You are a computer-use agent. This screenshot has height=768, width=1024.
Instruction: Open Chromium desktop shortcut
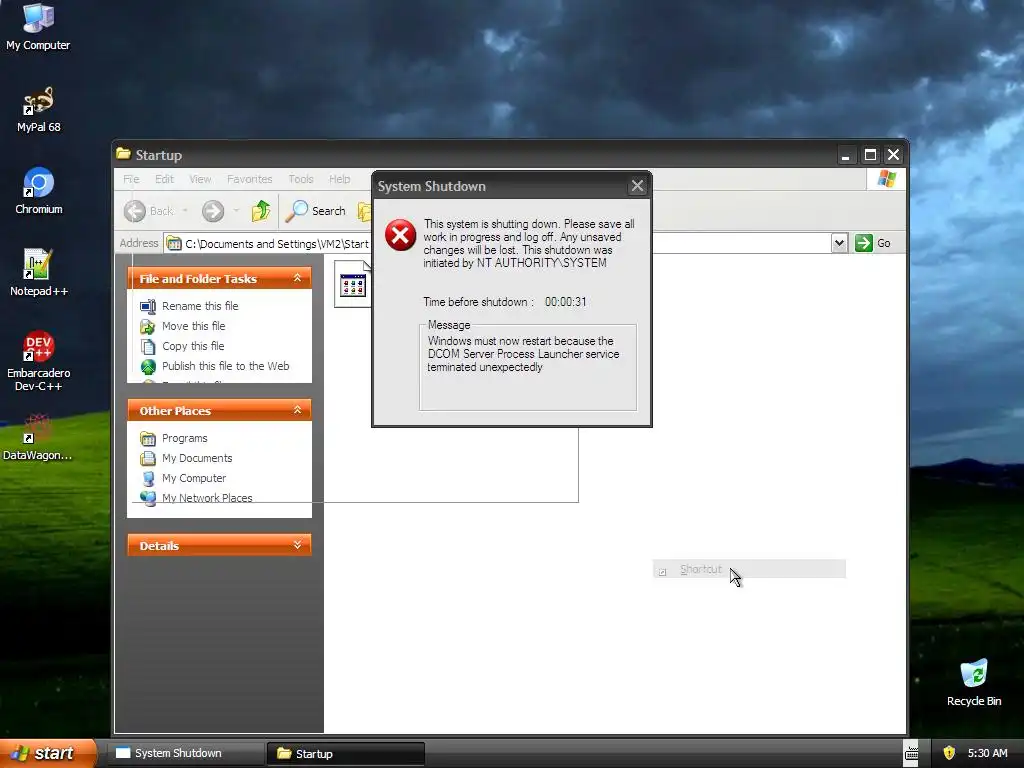click(38, 191)
